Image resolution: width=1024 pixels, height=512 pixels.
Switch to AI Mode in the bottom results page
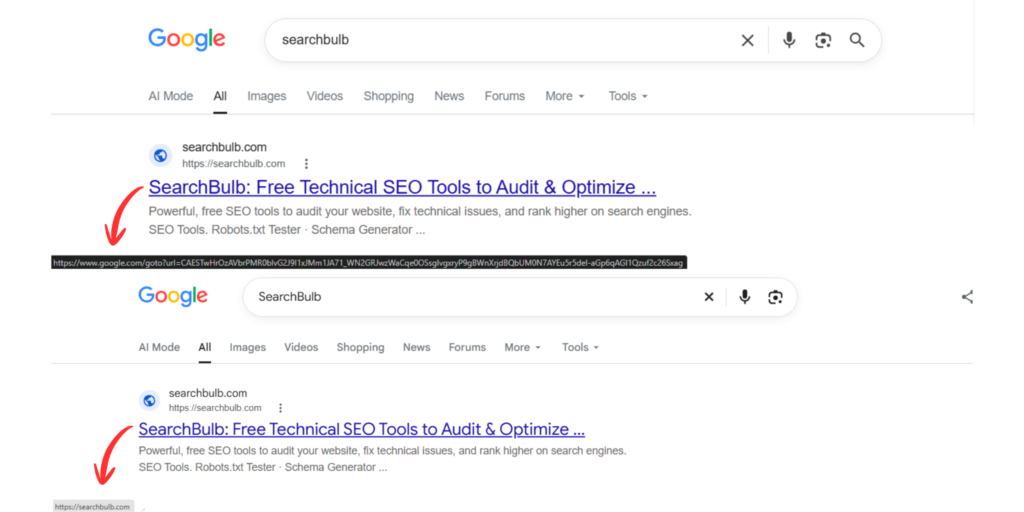coord(159,347)
